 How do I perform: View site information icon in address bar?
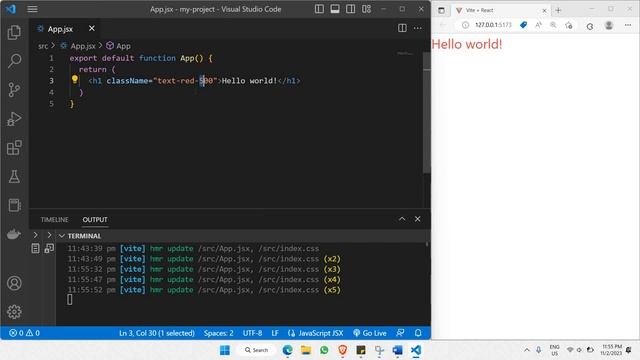click(465, 25)
